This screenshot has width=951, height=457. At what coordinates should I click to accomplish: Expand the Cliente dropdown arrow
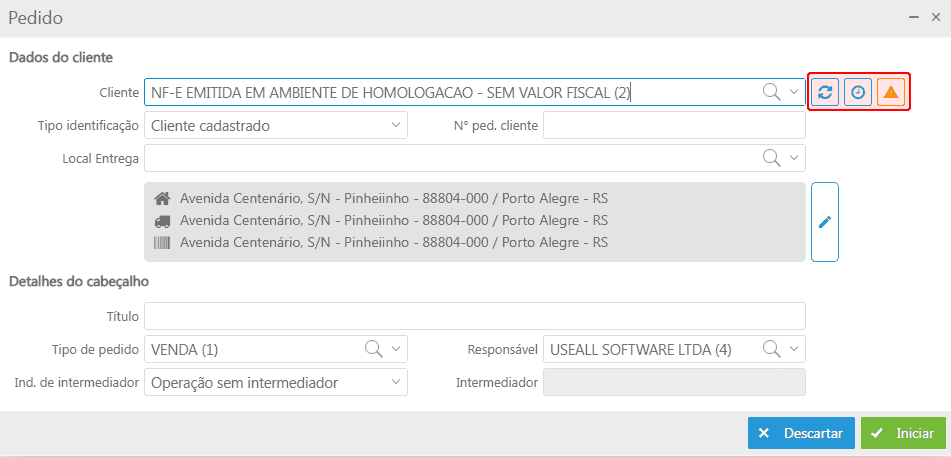pos(794,92)
